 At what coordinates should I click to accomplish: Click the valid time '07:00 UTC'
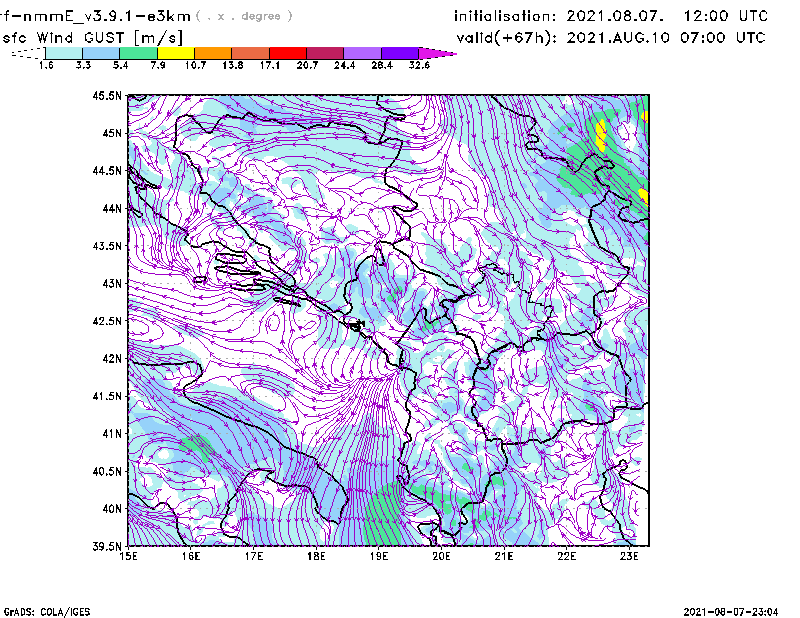tap(723, 38)
